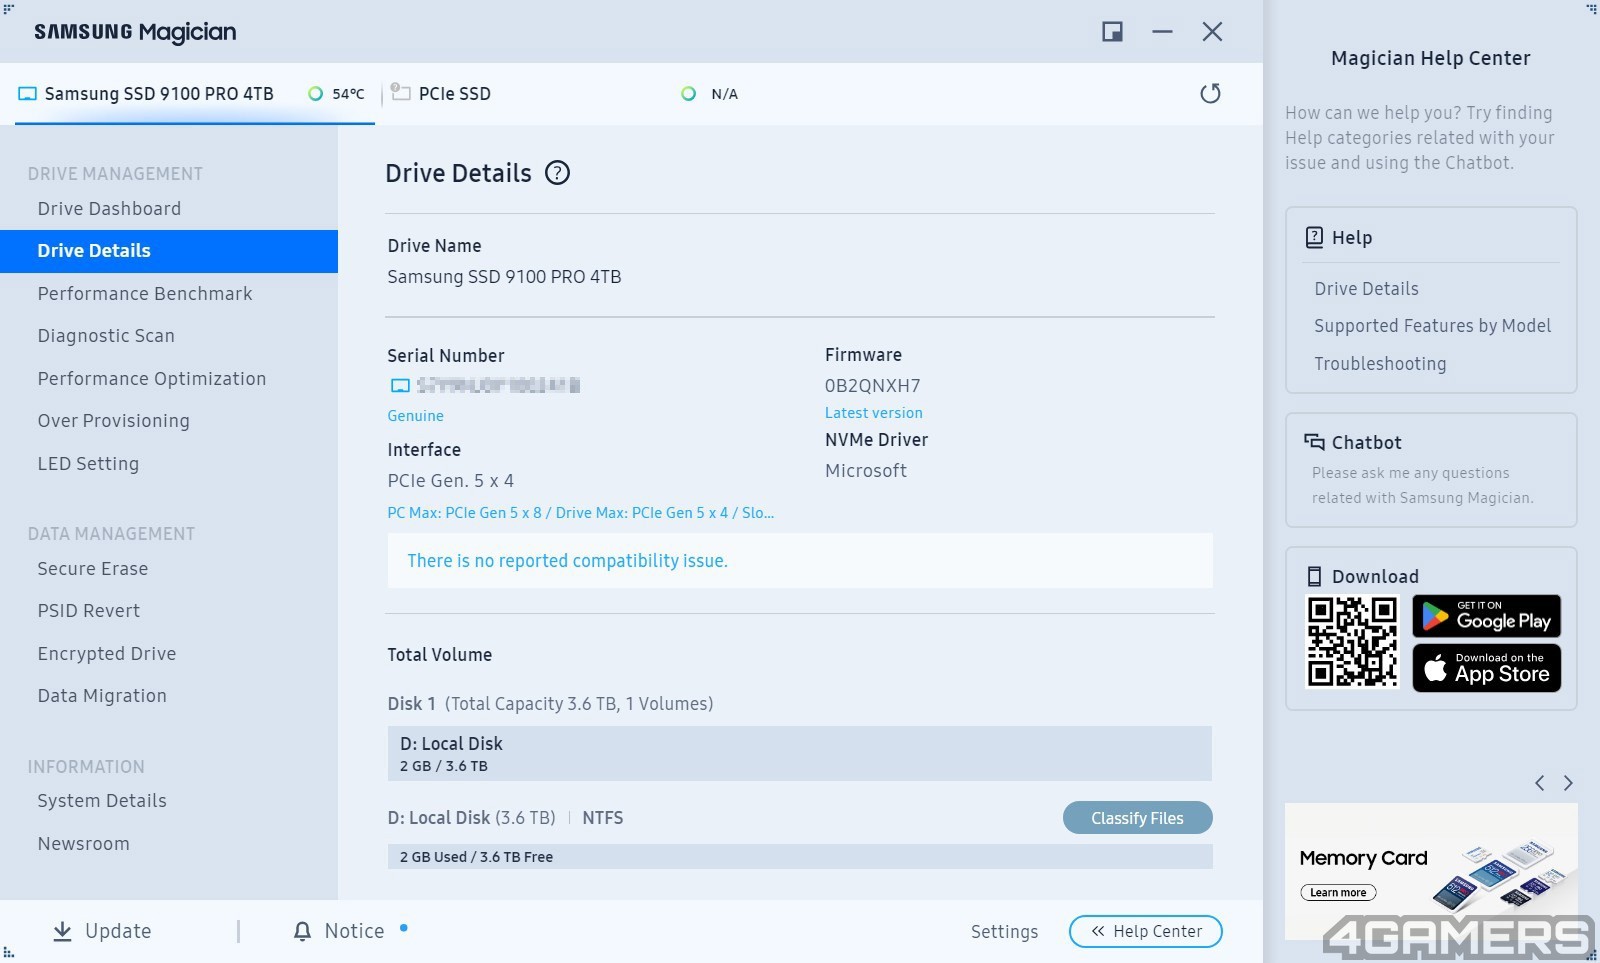Open Settings

[x=1004, y=932]
